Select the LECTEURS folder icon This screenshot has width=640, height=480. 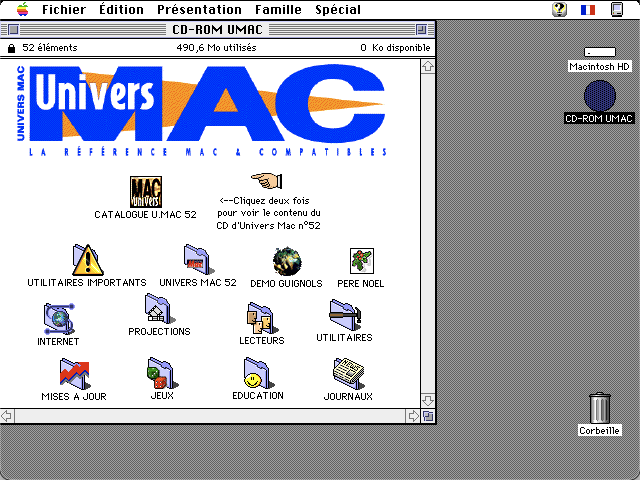[x=262, y=318]
